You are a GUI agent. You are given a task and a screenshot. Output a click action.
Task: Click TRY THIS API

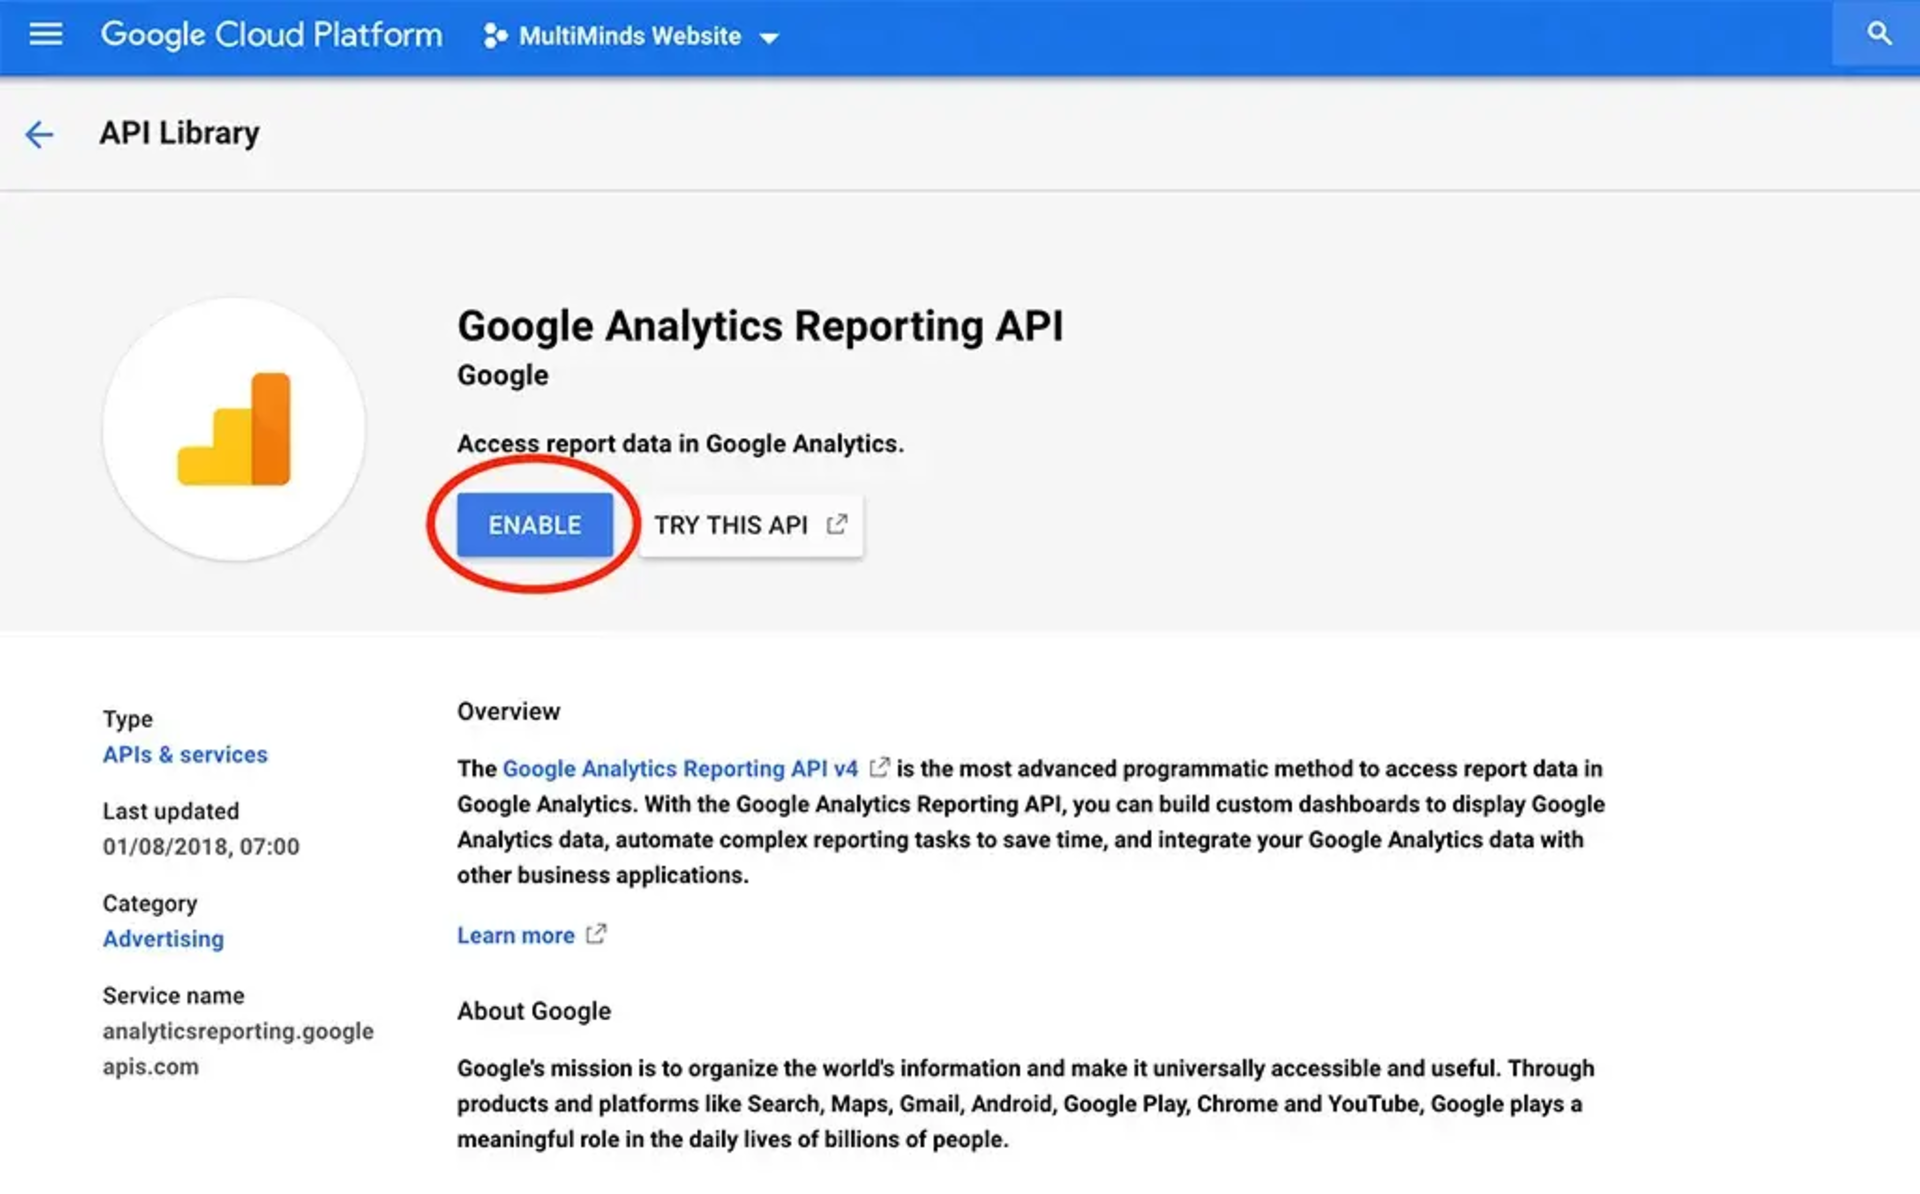(x=731, y=524)
